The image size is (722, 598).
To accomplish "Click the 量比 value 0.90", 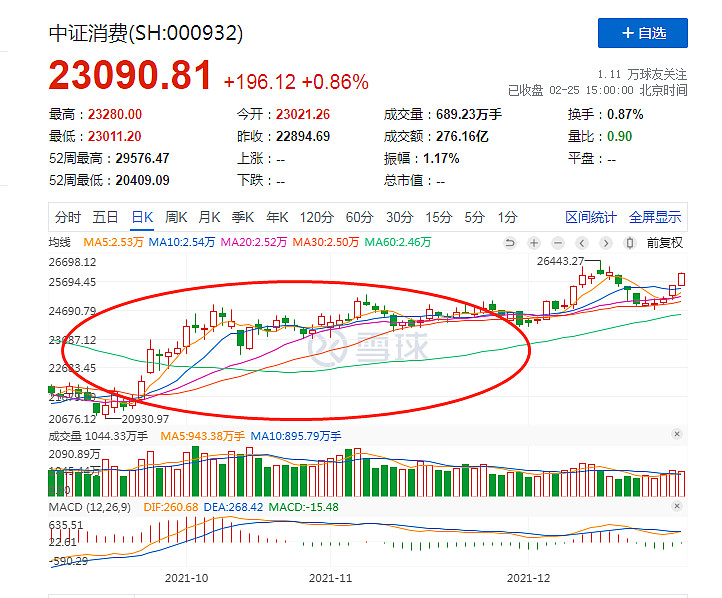I will [619, 136].
